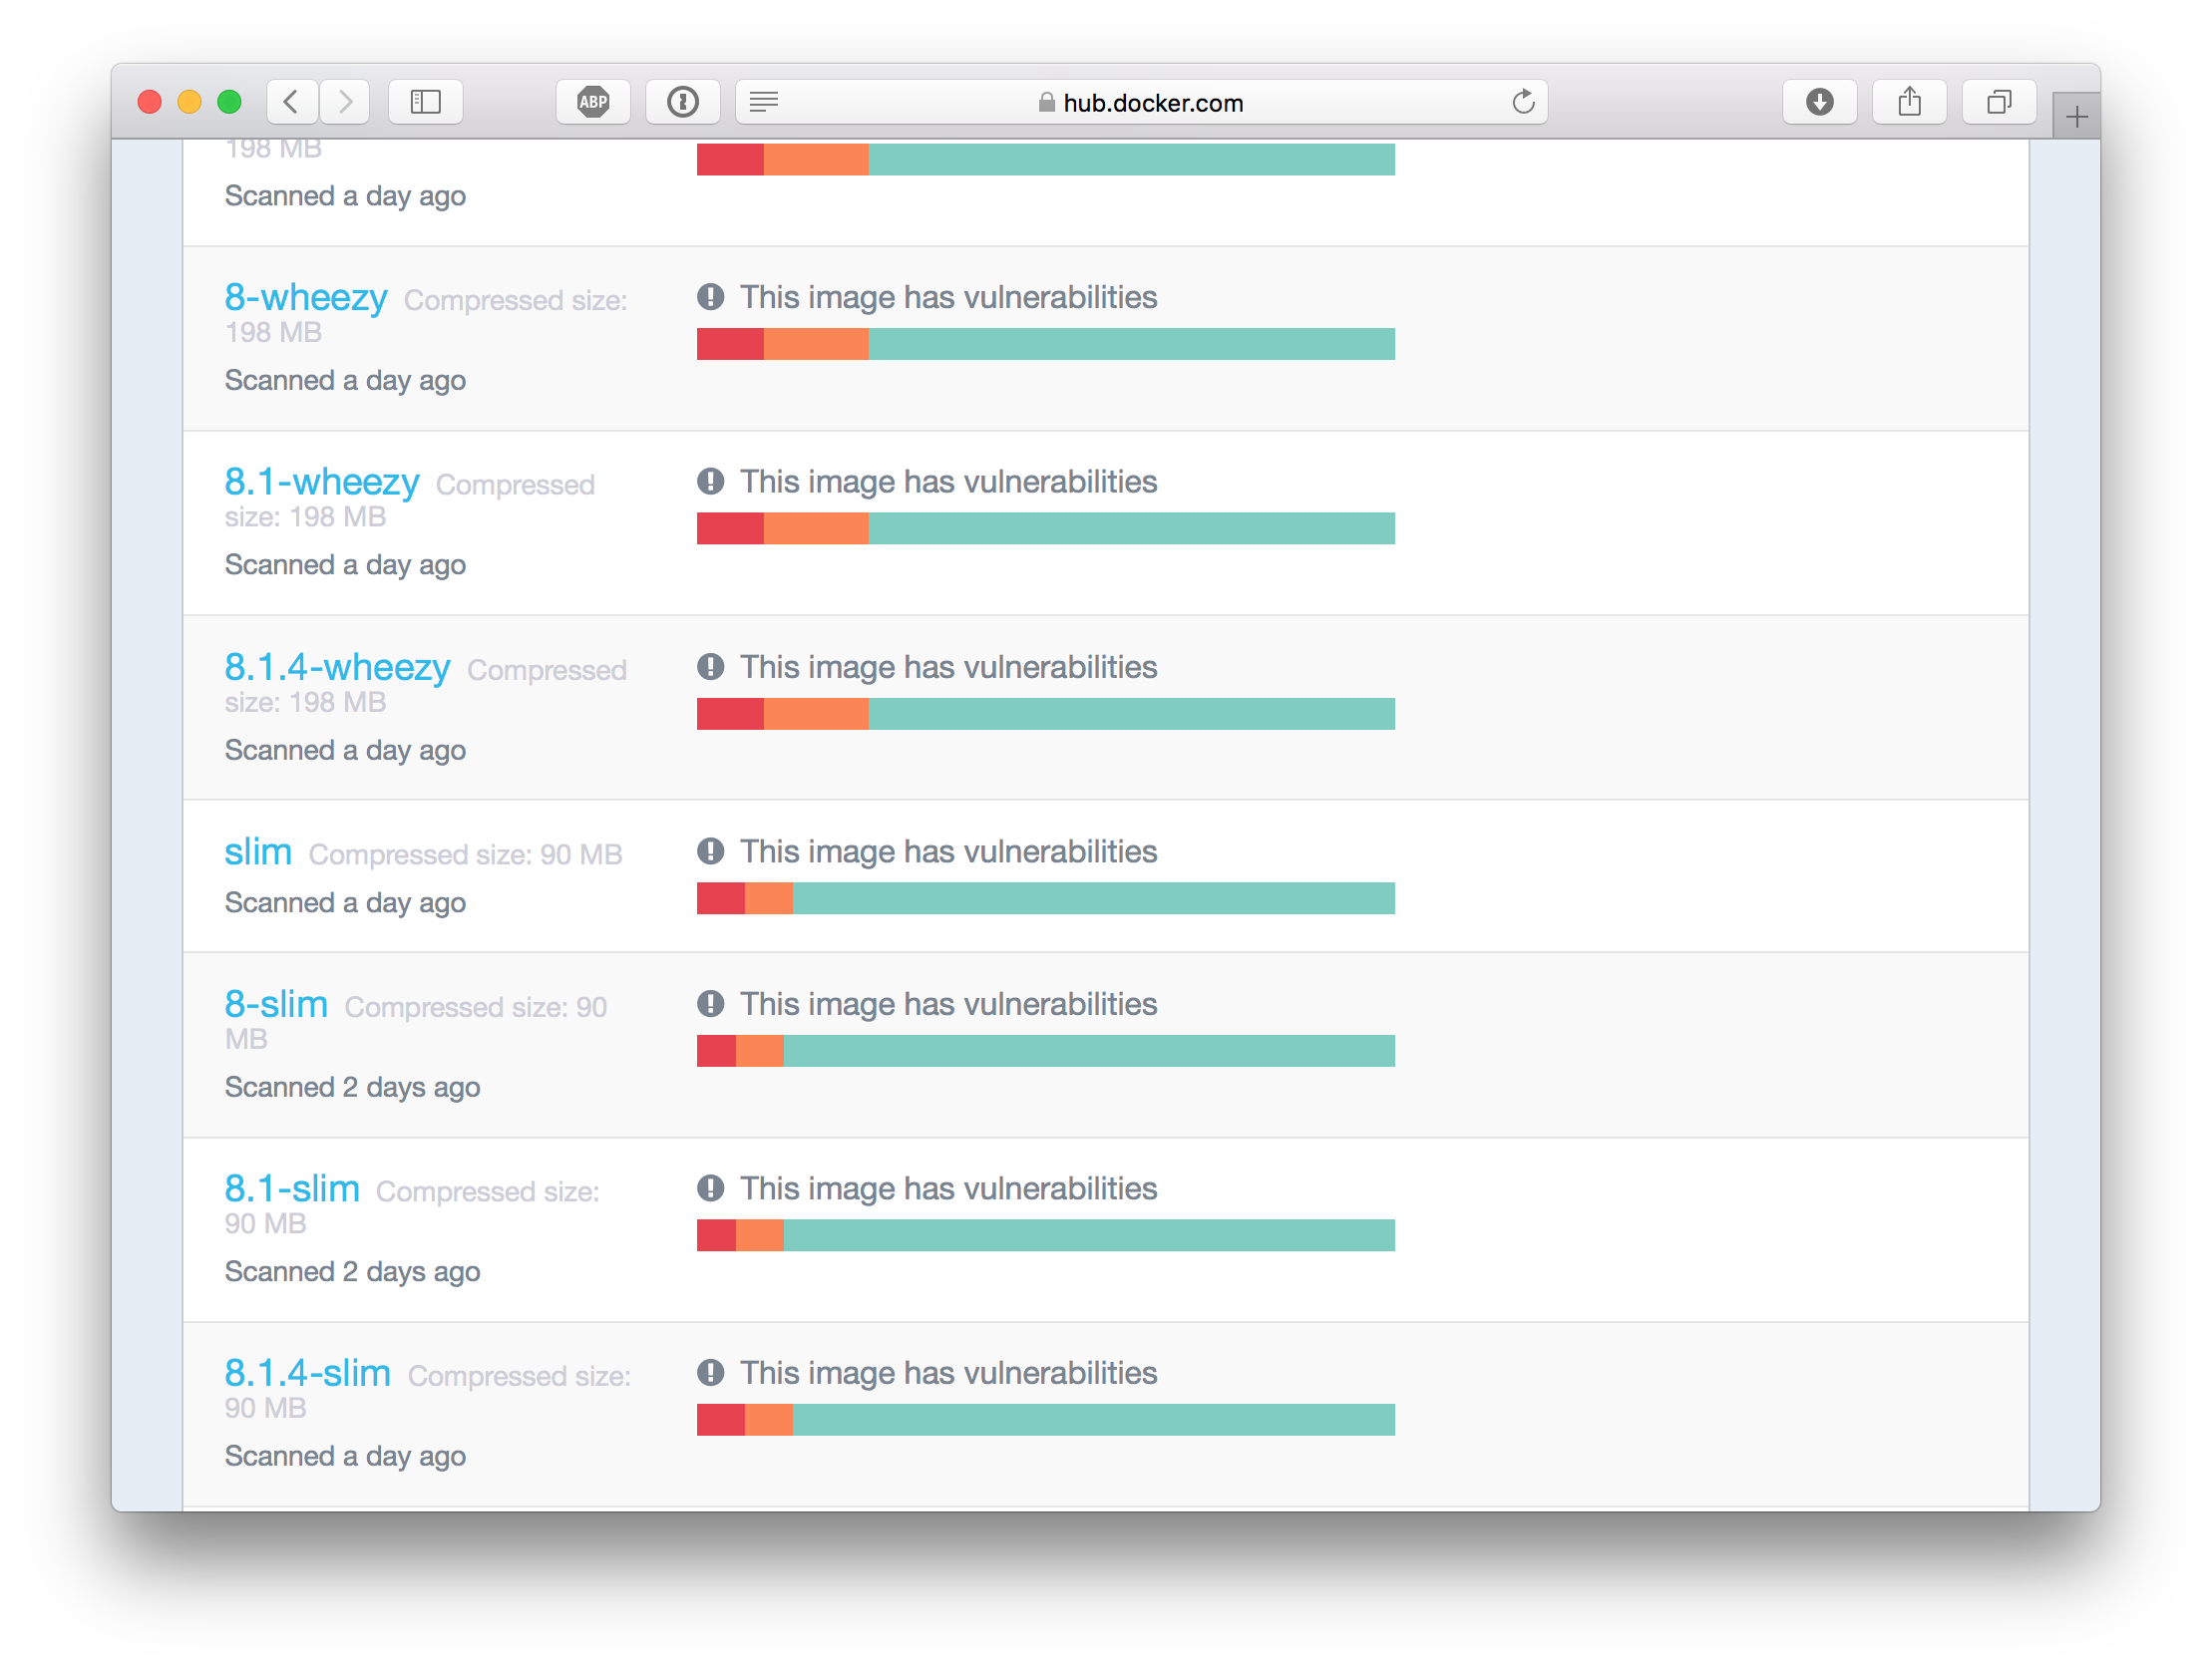The image size is (2212, 1671).
Task: Click teal segment of 8.1.4-wheezy vulnerability bar
Action: pos(1132,714)
